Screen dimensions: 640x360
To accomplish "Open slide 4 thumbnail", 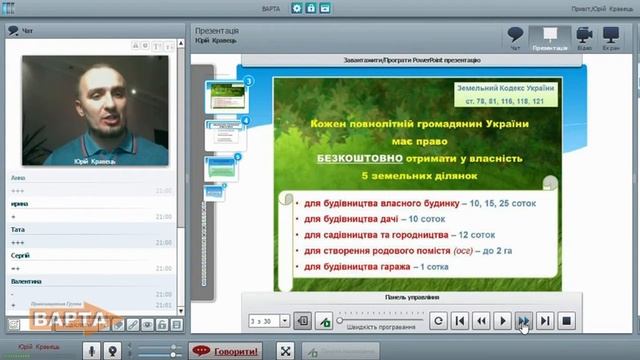I will point(226,136).
